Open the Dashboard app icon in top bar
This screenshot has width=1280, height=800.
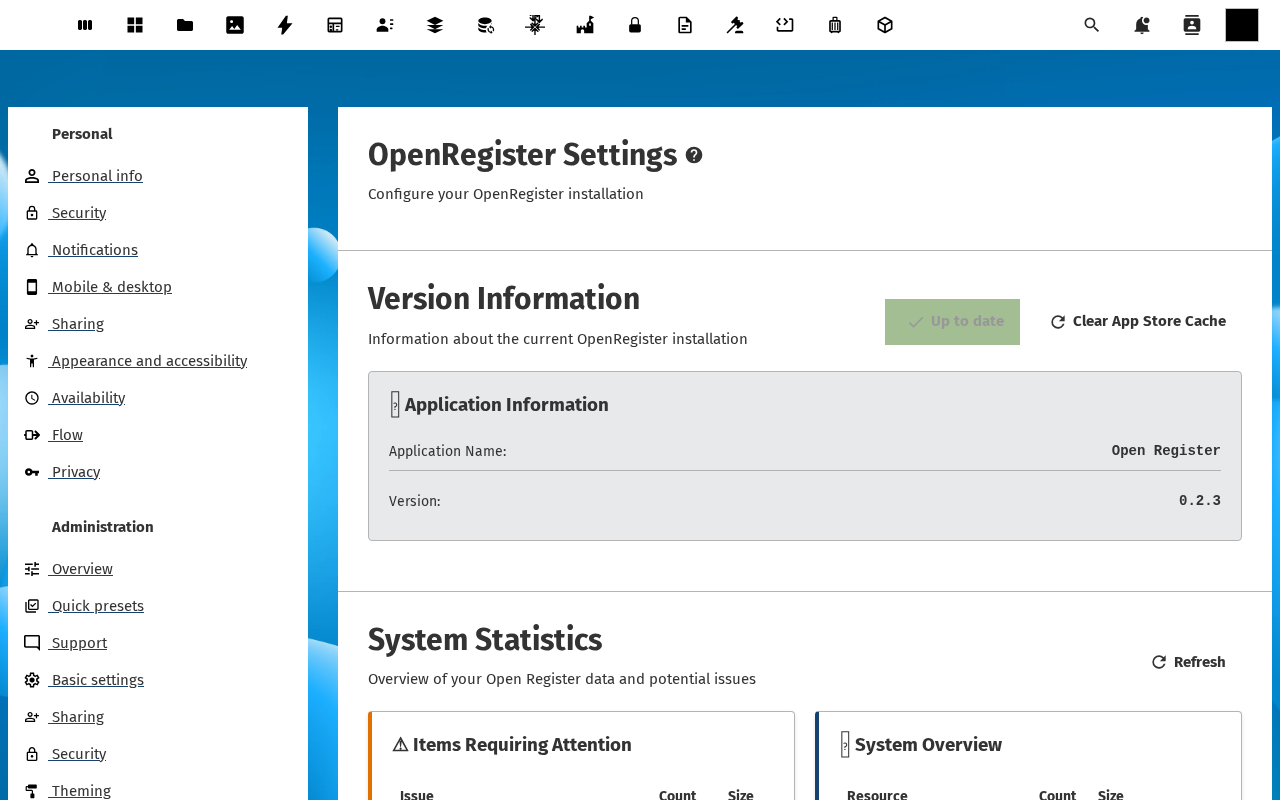pyautogui.click(x=85, y=25)
